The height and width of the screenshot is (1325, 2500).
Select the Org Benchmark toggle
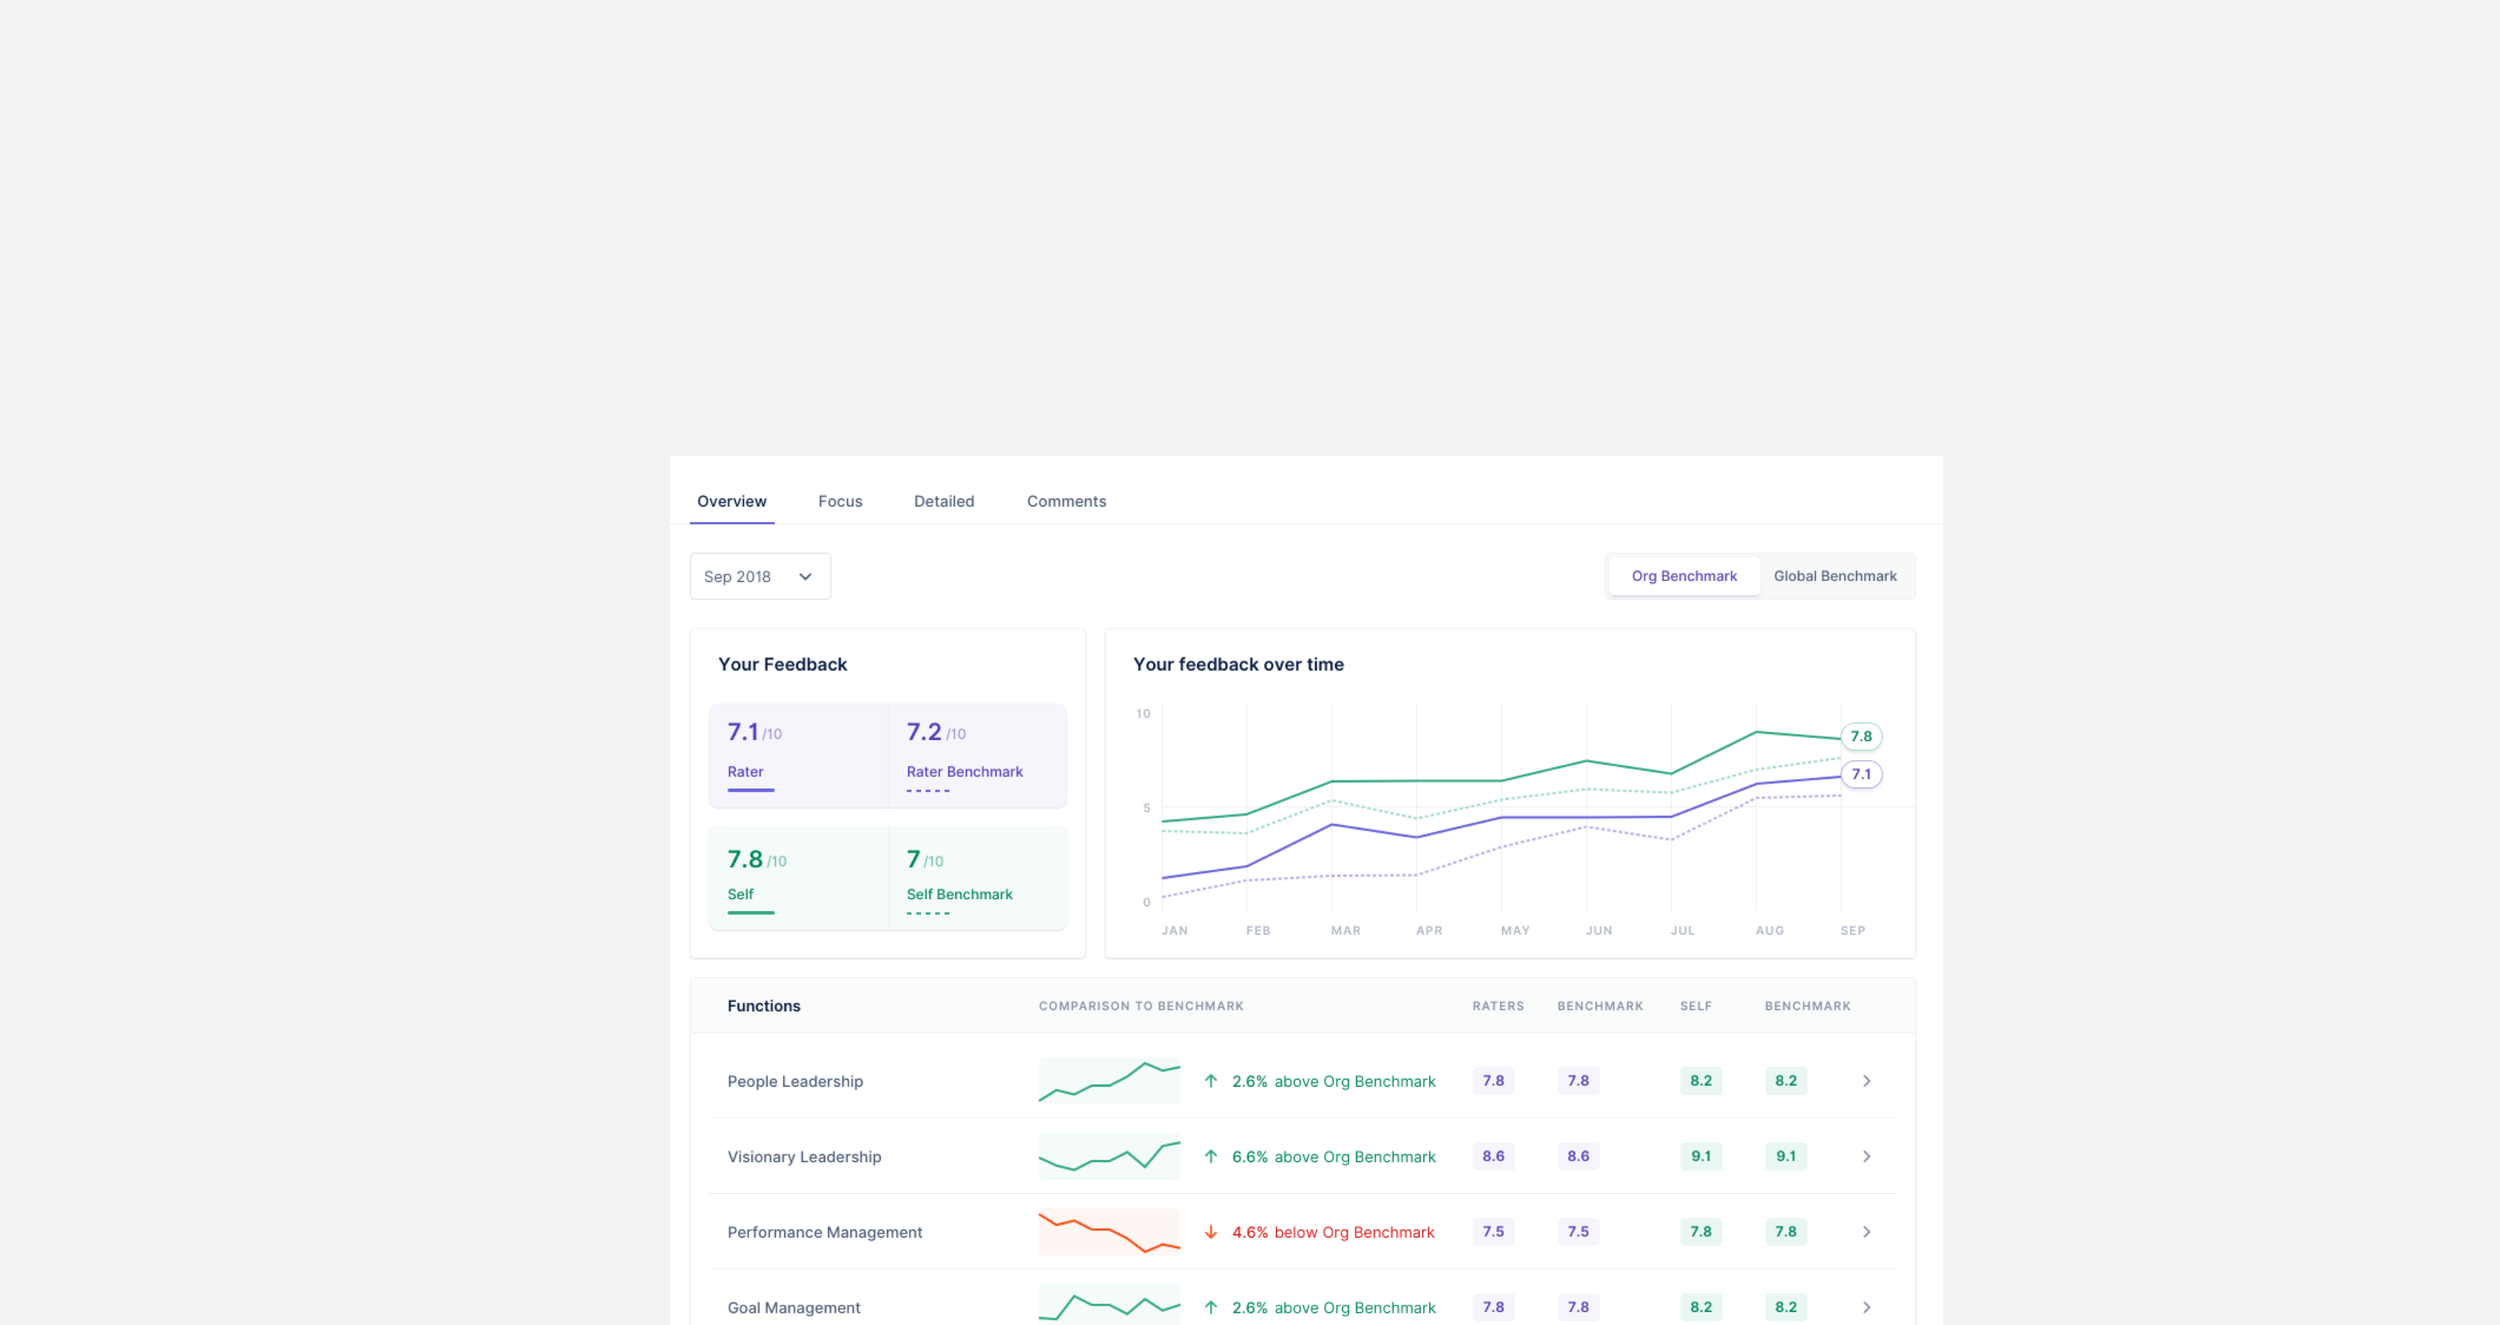pyautogui.click(x=1683, y=576)
